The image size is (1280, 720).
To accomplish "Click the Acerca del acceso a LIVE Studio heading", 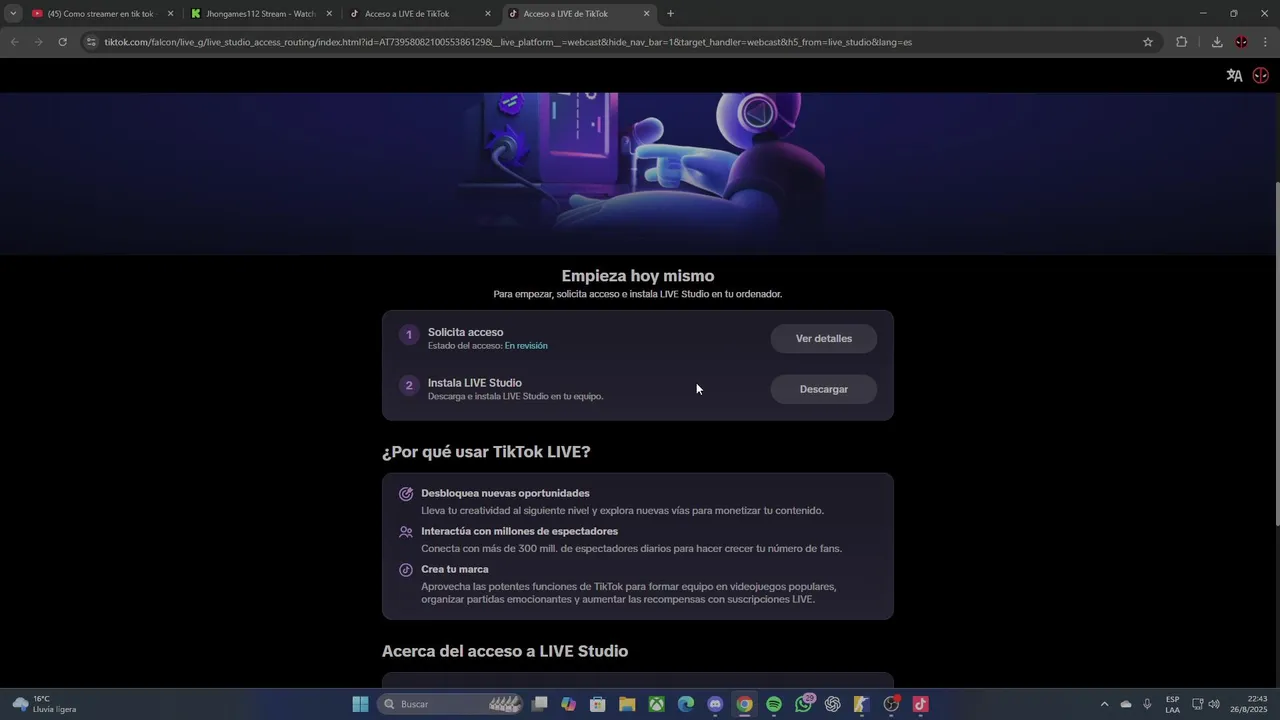I will tap(505, 652).
